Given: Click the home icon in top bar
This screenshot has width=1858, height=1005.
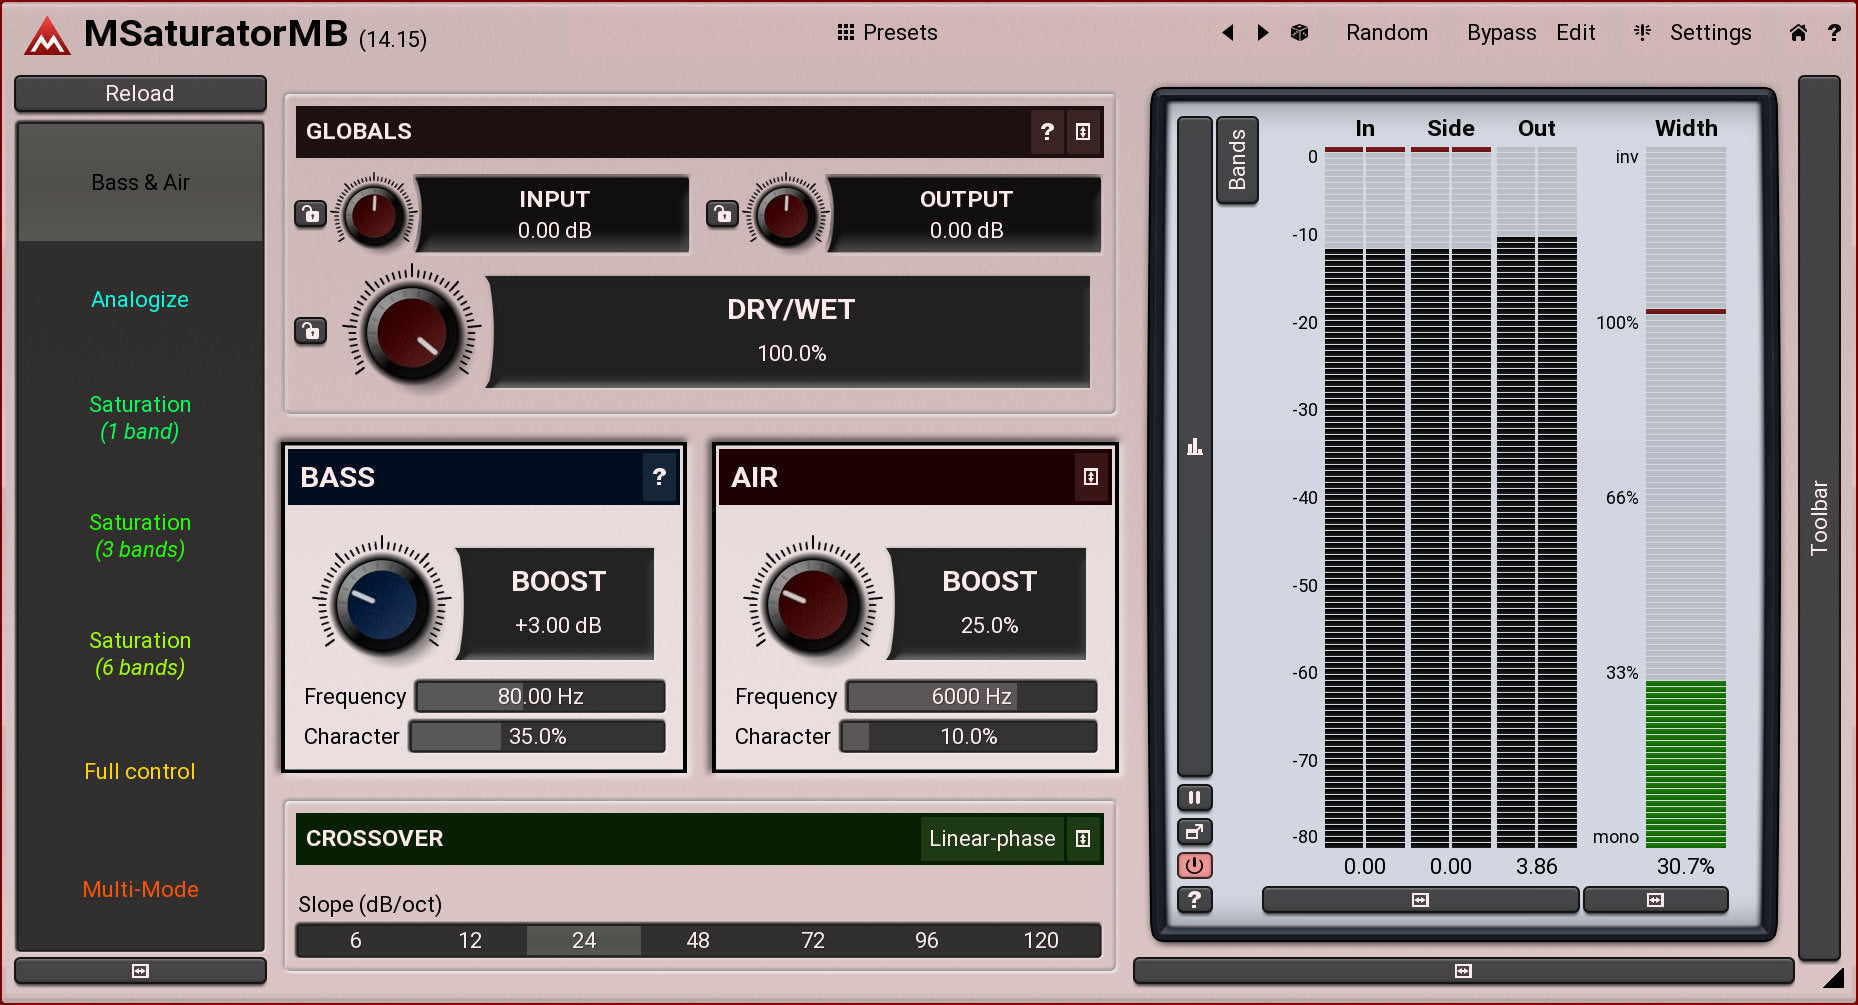Looking at the screenshot, I should click(x=1798, y=33).
